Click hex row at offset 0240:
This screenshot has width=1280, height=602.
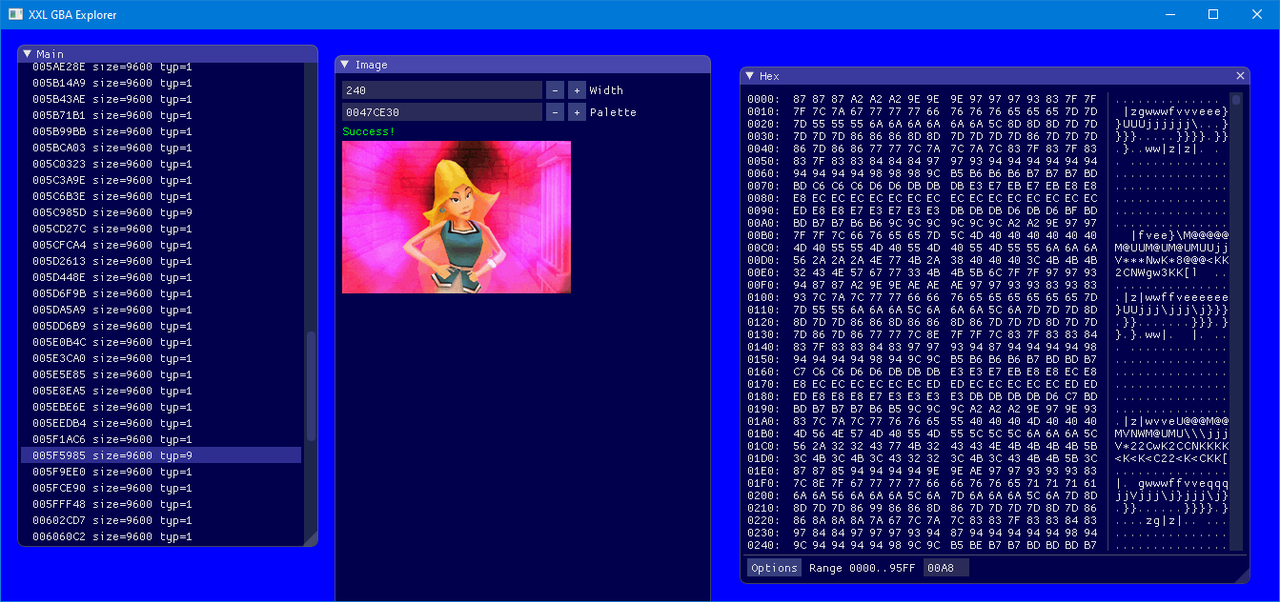click(988, 545)
